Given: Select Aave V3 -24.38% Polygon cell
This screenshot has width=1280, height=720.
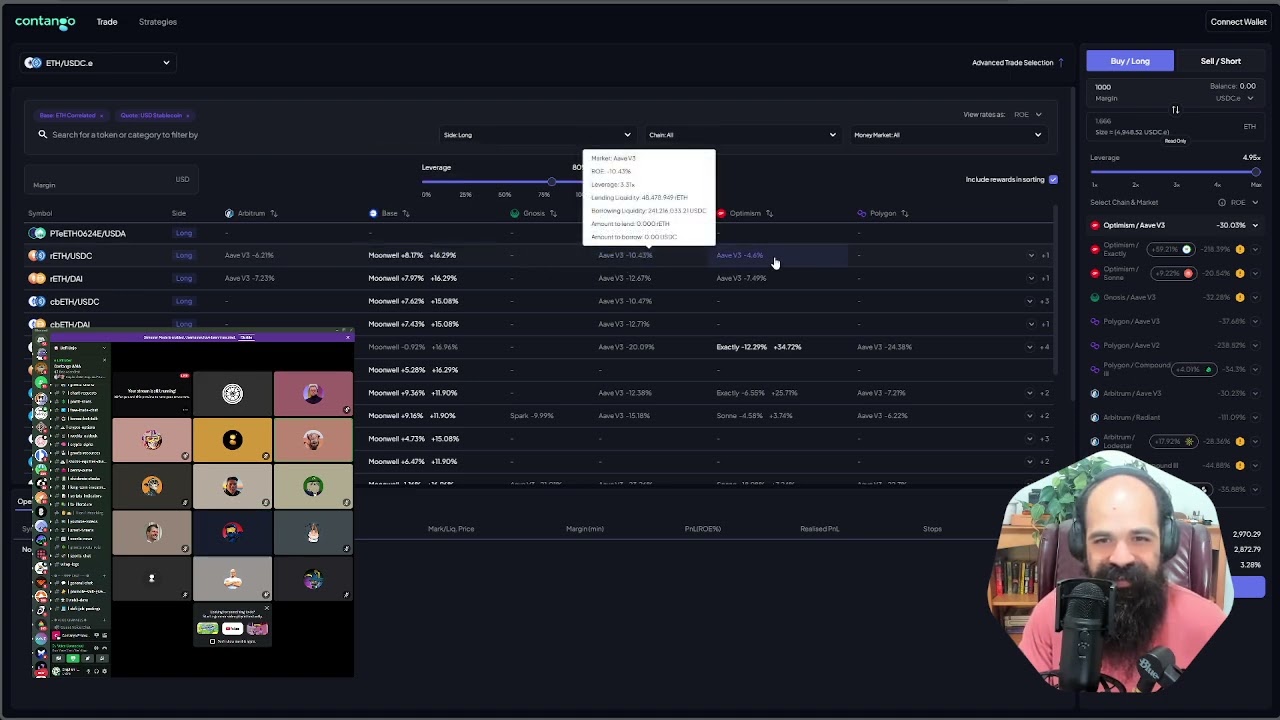Looking at the screenshot, I should click(x=884, y=347).
